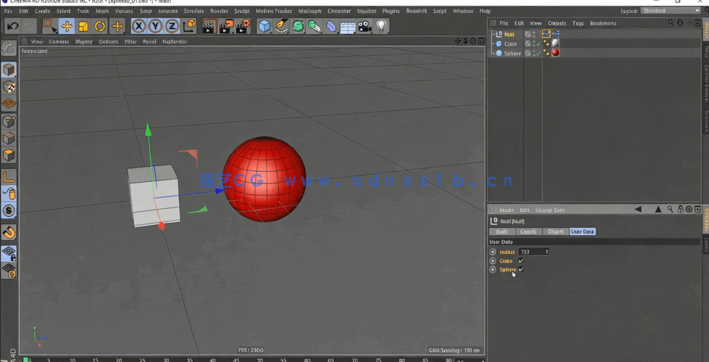Image resolution: width=709 pixels, height=362 pixels.
Task: Enable Axis mode
Action: [x=9, y=177]
